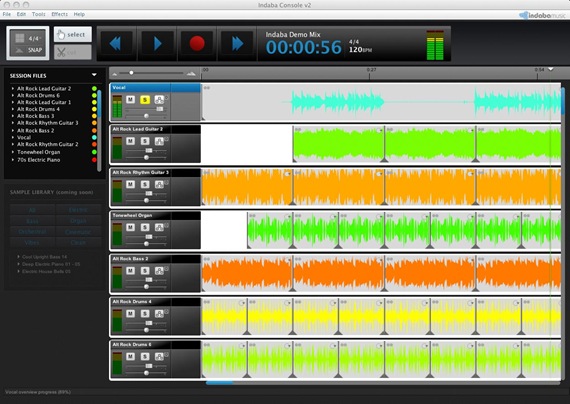Viewport: 570px width, 404px height.
Task: Solo the Alt Rock Rhythm Guitar 3 track
Action: [x=145, y=184]
